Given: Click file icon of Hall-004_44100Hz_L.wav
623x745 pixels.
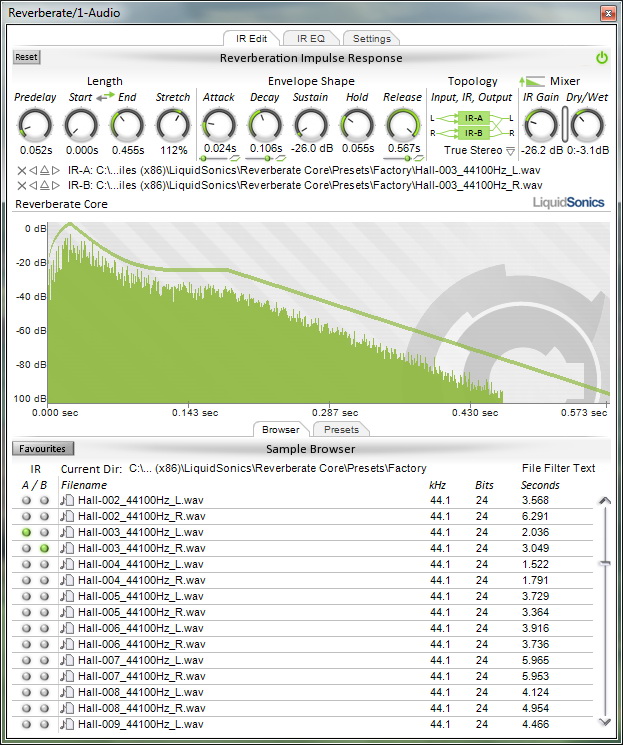Looking at the screenshot, I should 67,564.
